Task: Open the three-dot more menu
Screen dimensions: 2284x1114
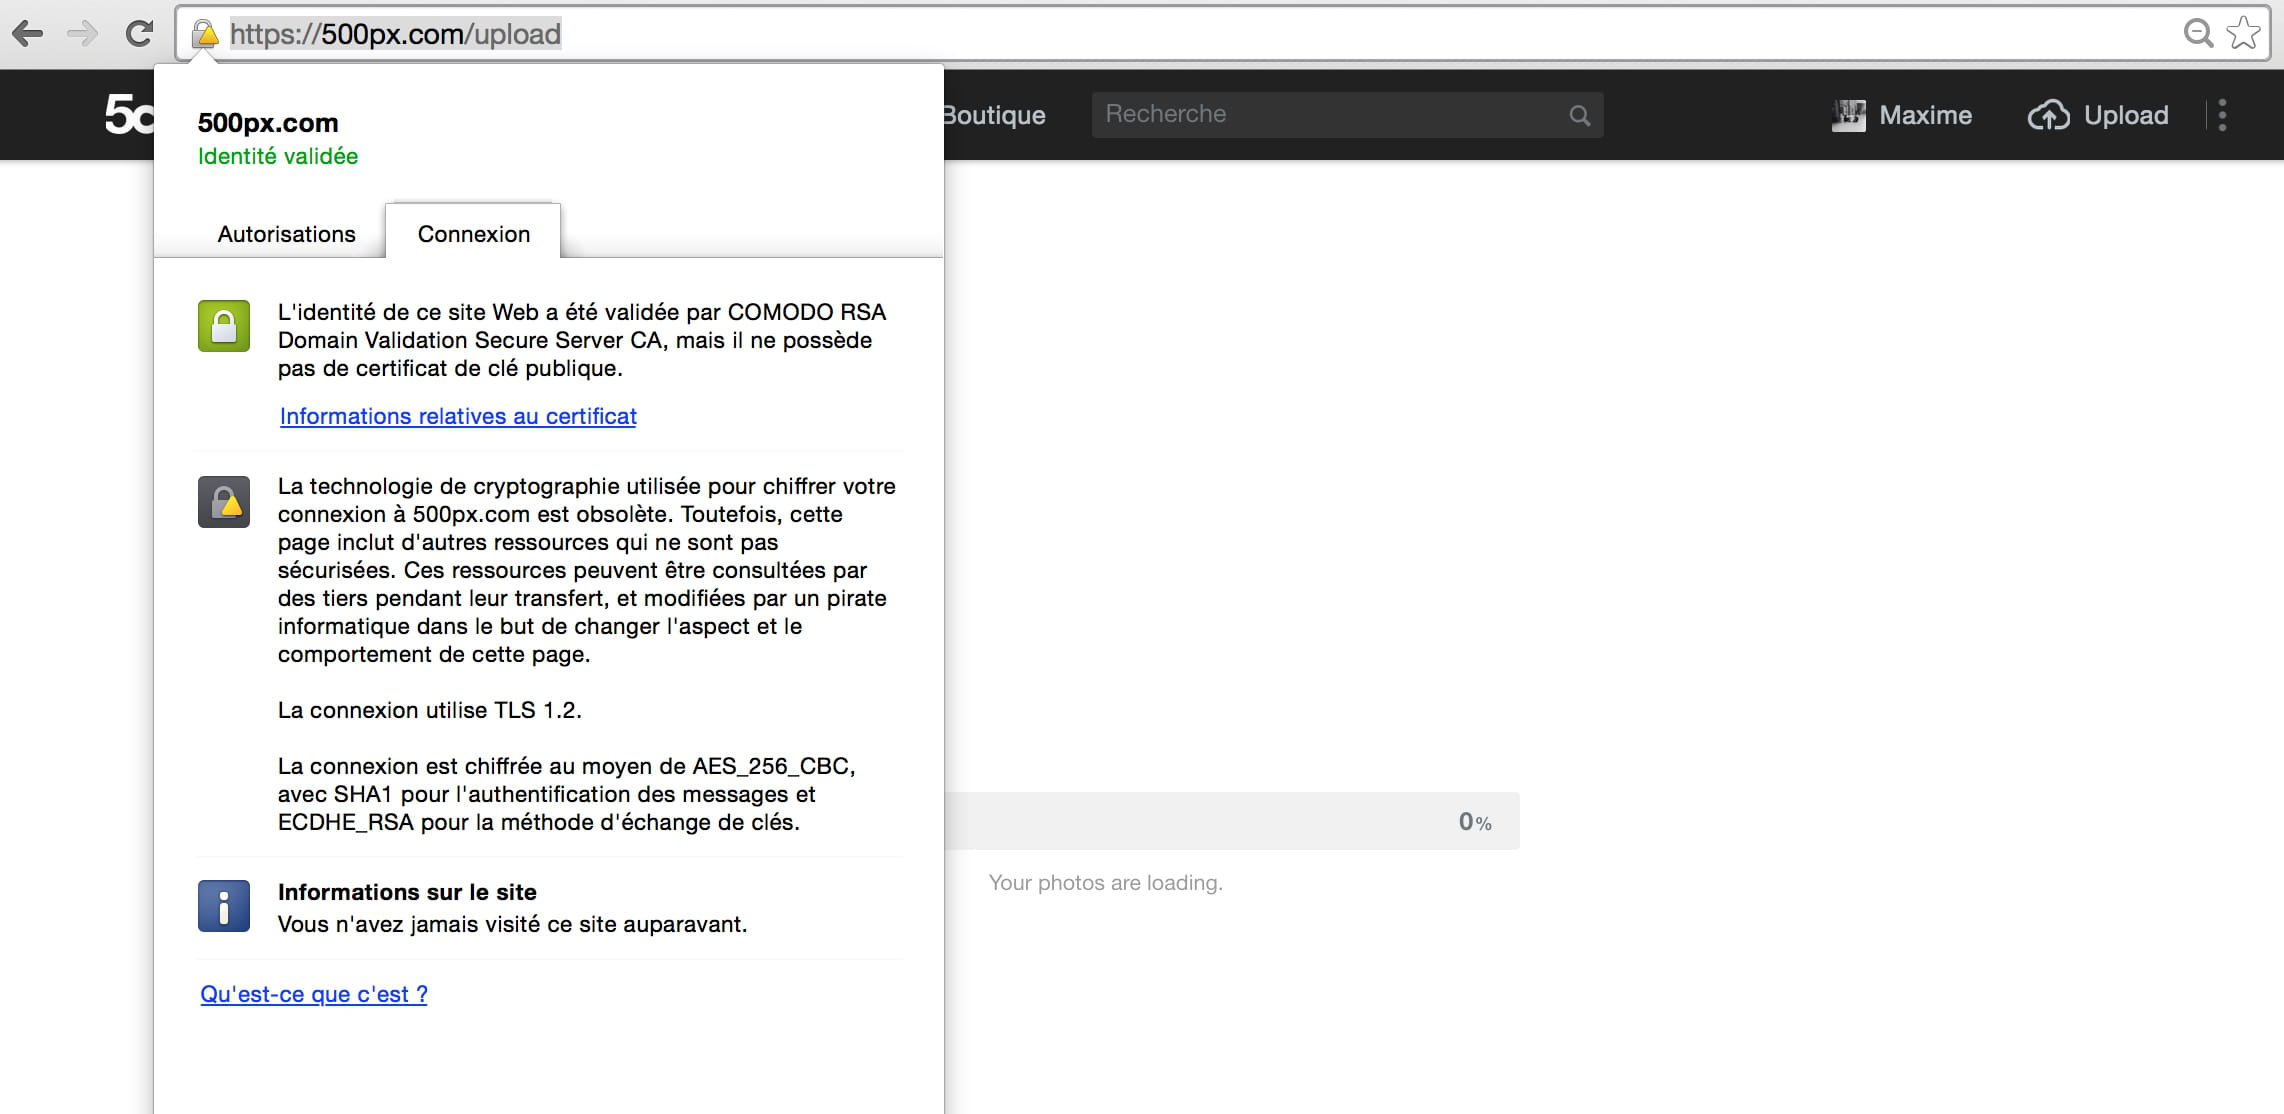Action: tap(2222, 115)
